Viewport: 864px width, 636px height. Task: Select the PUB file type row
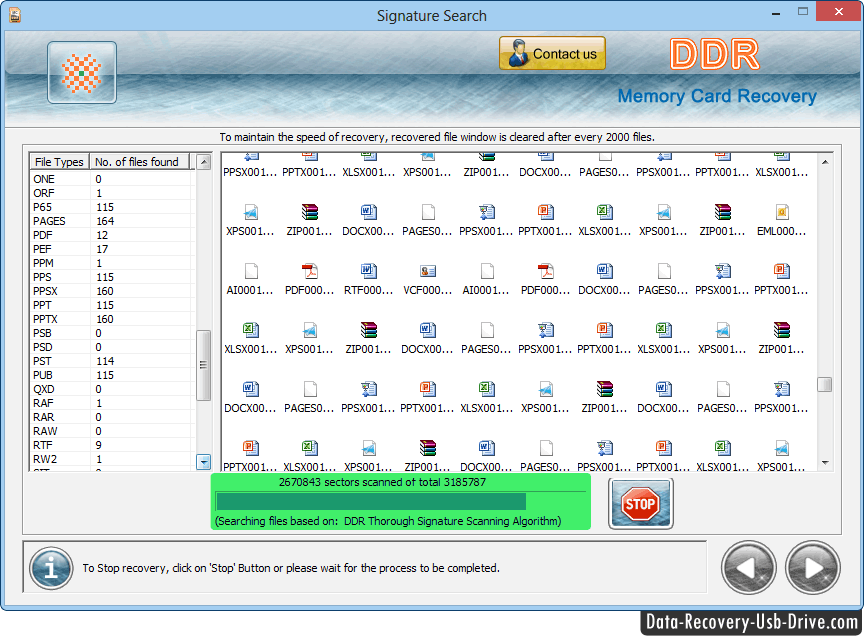click(112, 375)
